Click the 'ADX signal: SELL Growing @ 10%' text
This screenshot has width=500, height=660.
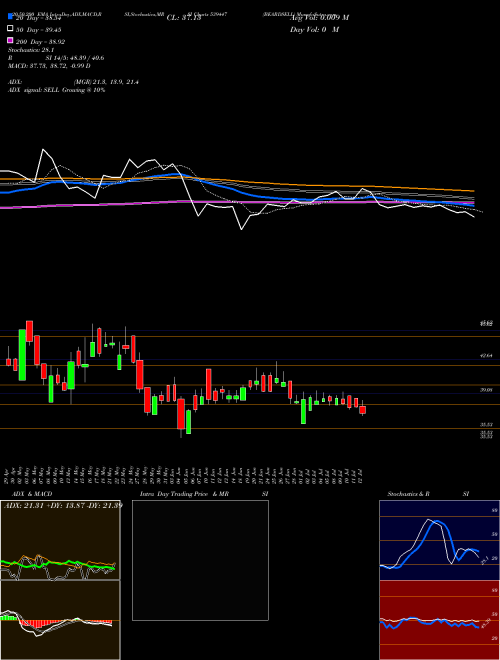[56, 90]
